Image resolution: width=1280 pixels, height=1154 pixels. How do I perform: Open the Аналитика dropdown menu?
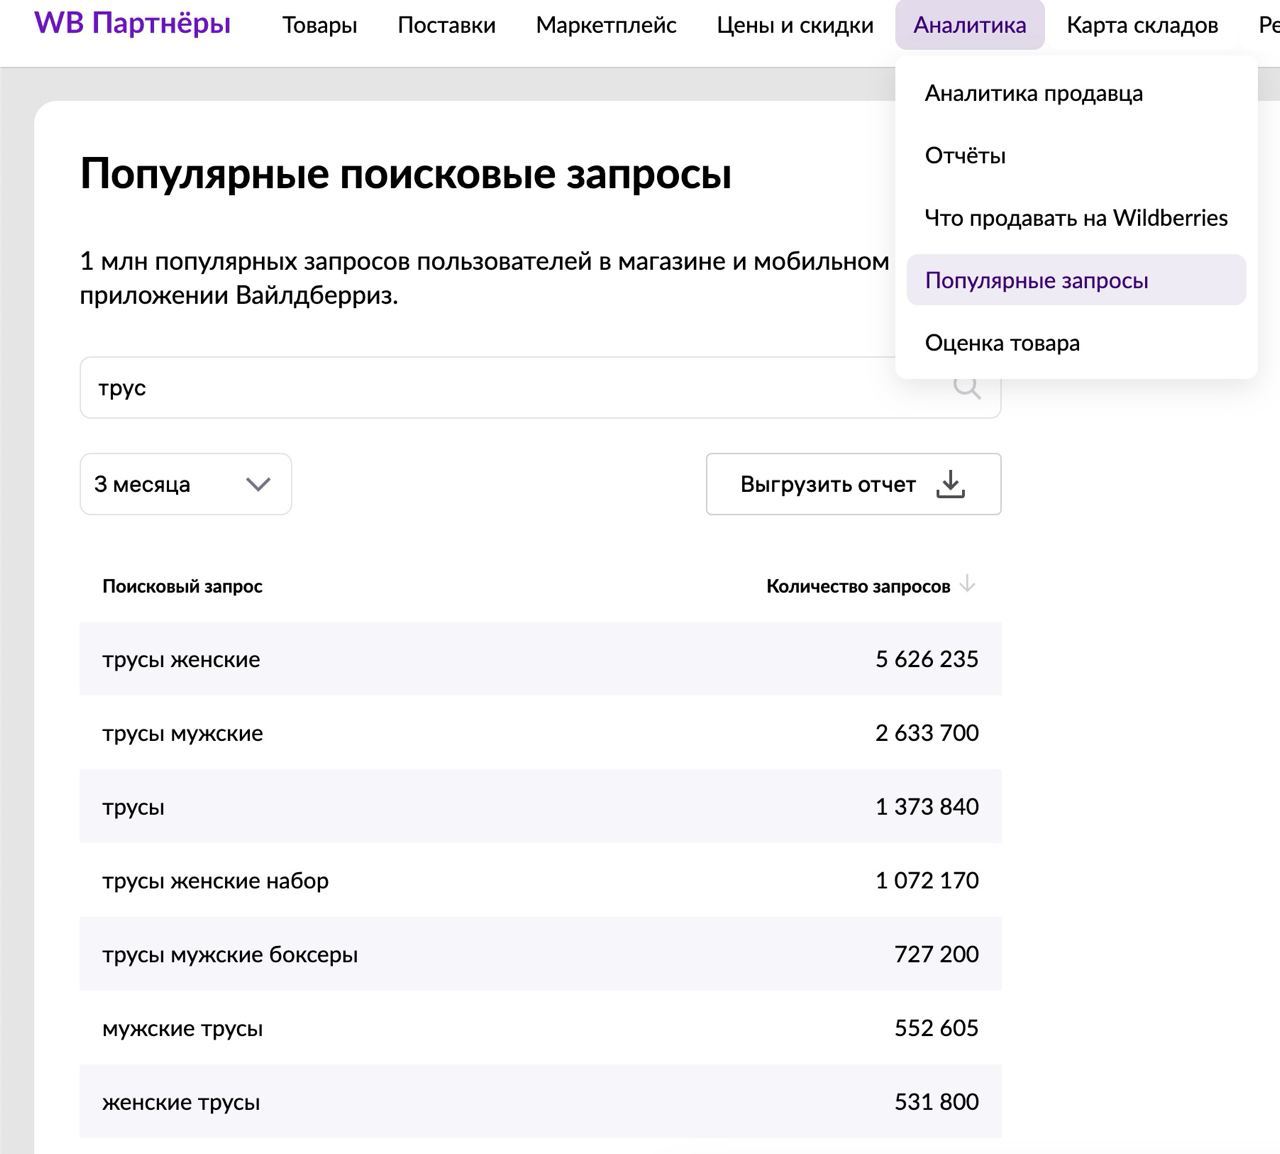pyautogui.click(x=969, y=25)
